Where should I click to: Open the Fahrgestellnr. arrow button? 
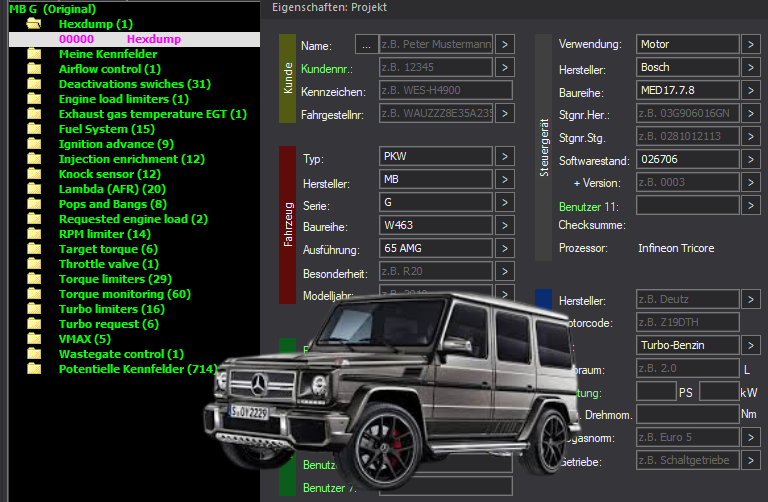504,113
